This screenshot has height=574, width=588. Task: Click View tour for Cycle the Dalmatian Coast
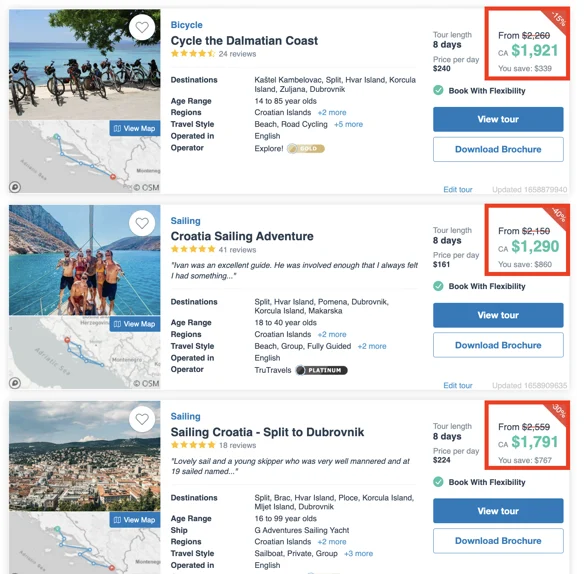pos(498,119)
